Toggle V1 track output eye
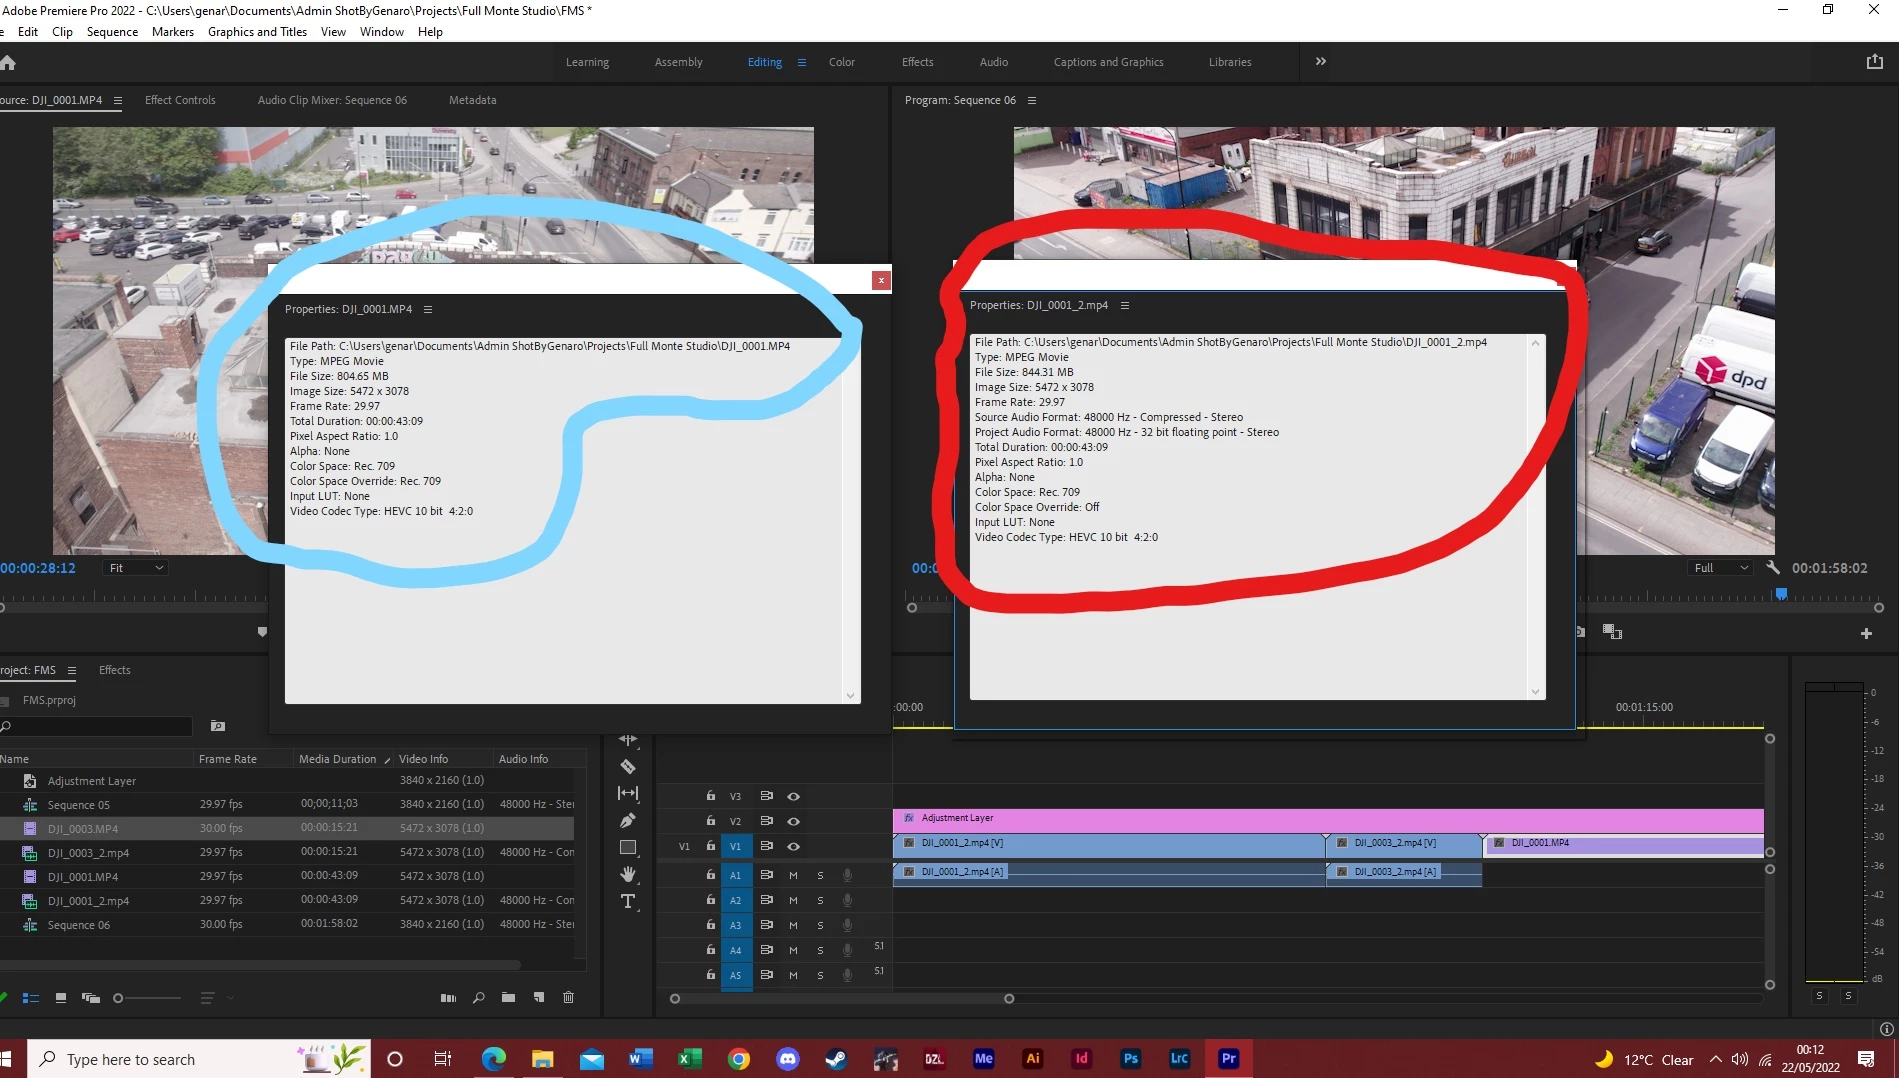1899x1078 pixels. pyautogui.click(x=793, y=846)
